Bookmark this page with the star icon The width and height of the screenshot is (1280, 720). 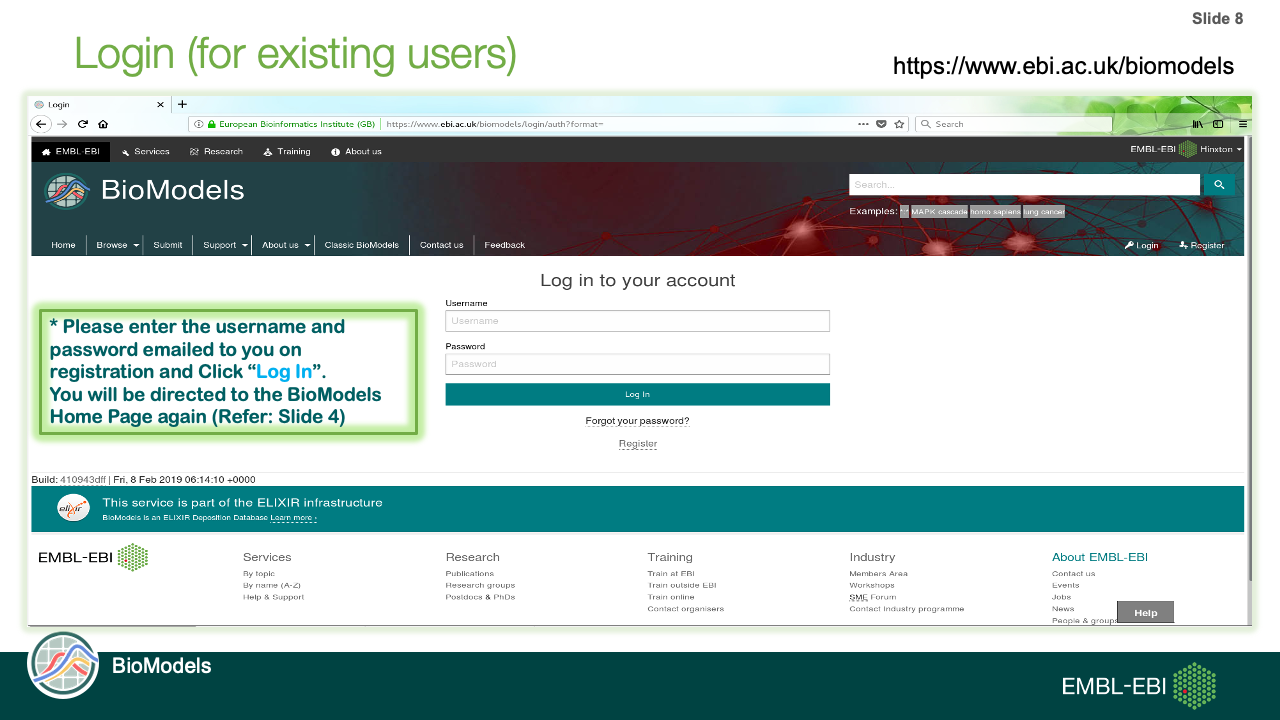click(899, 124)
